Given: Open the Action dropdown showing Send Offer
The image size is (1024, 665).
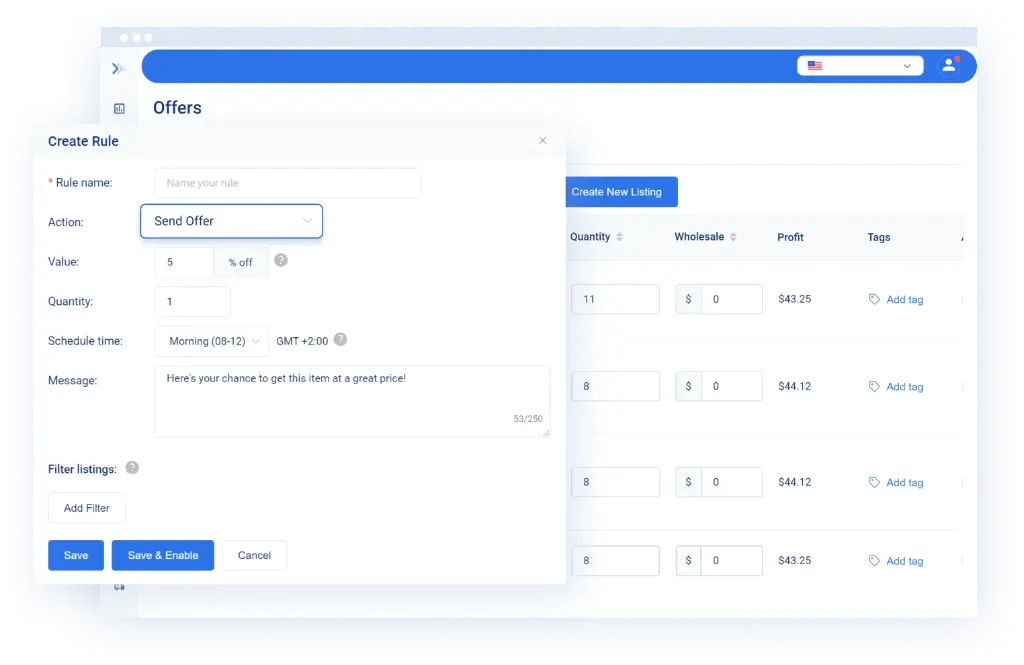Looking at the screenshot, I should pyautogui.click(x=231, y=221).
